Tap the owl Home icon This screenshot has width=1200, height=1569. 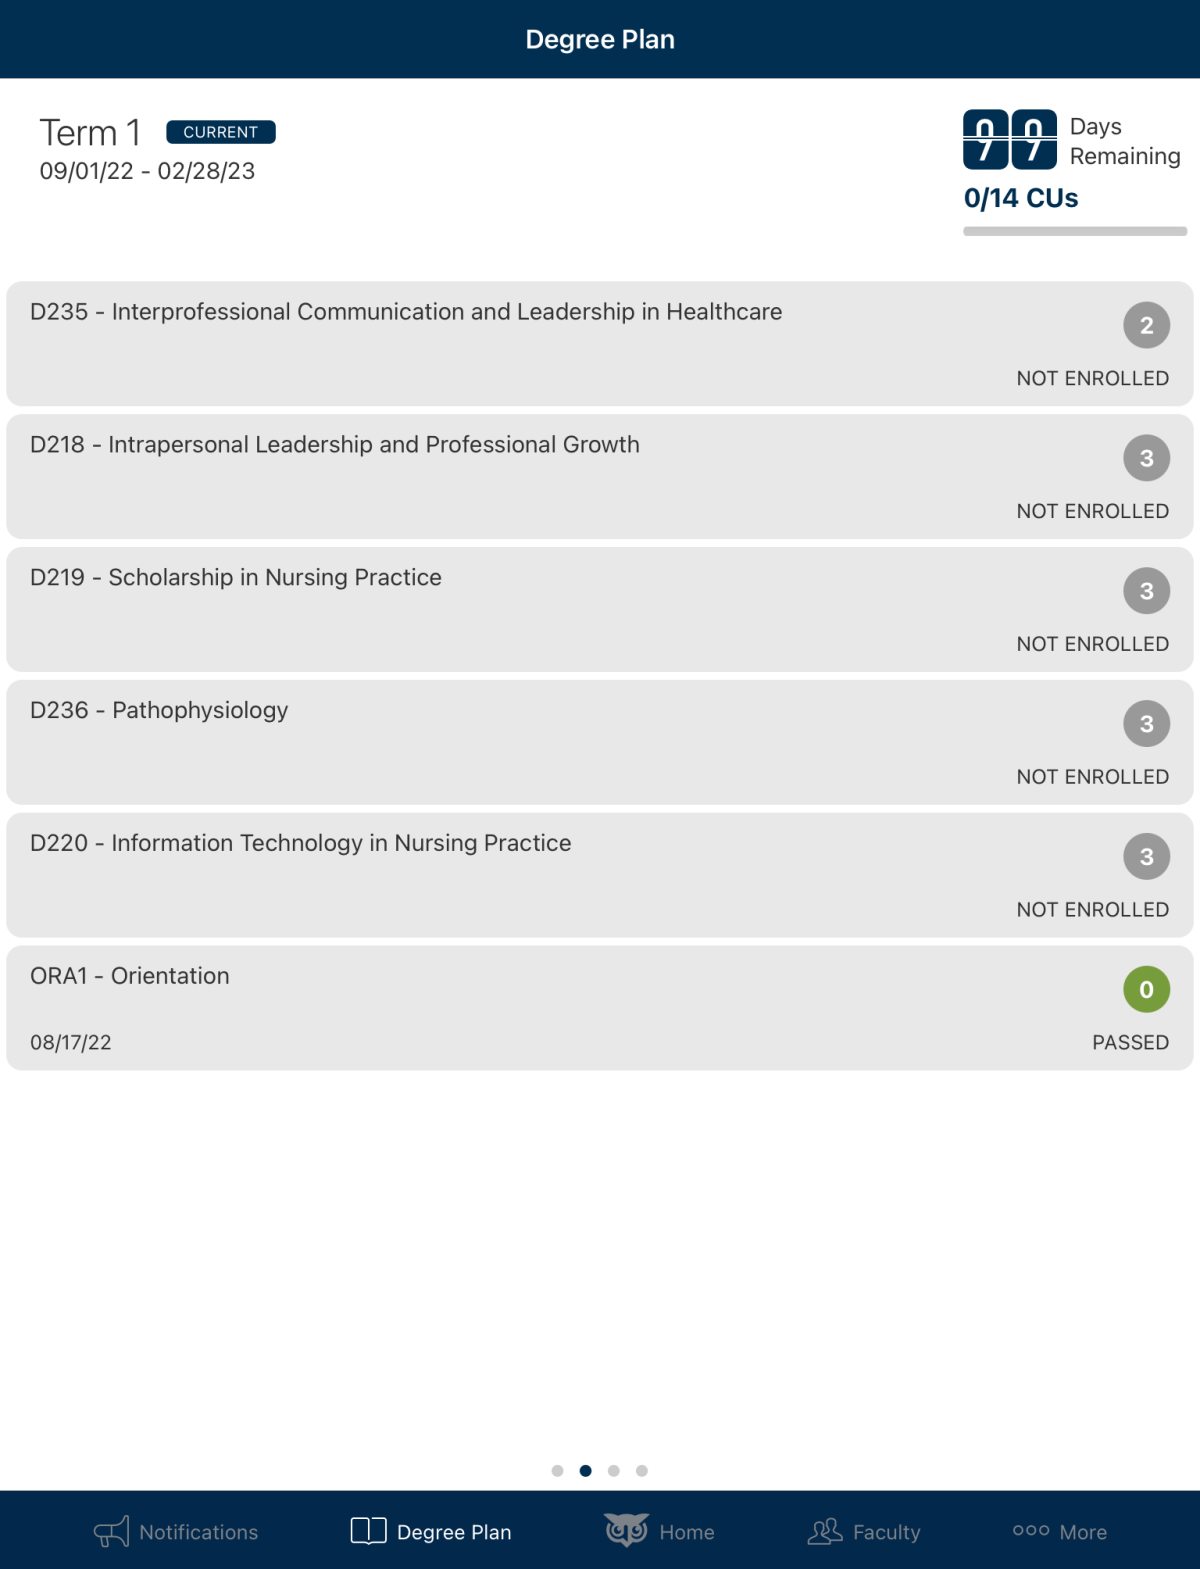pos(627,1530)
